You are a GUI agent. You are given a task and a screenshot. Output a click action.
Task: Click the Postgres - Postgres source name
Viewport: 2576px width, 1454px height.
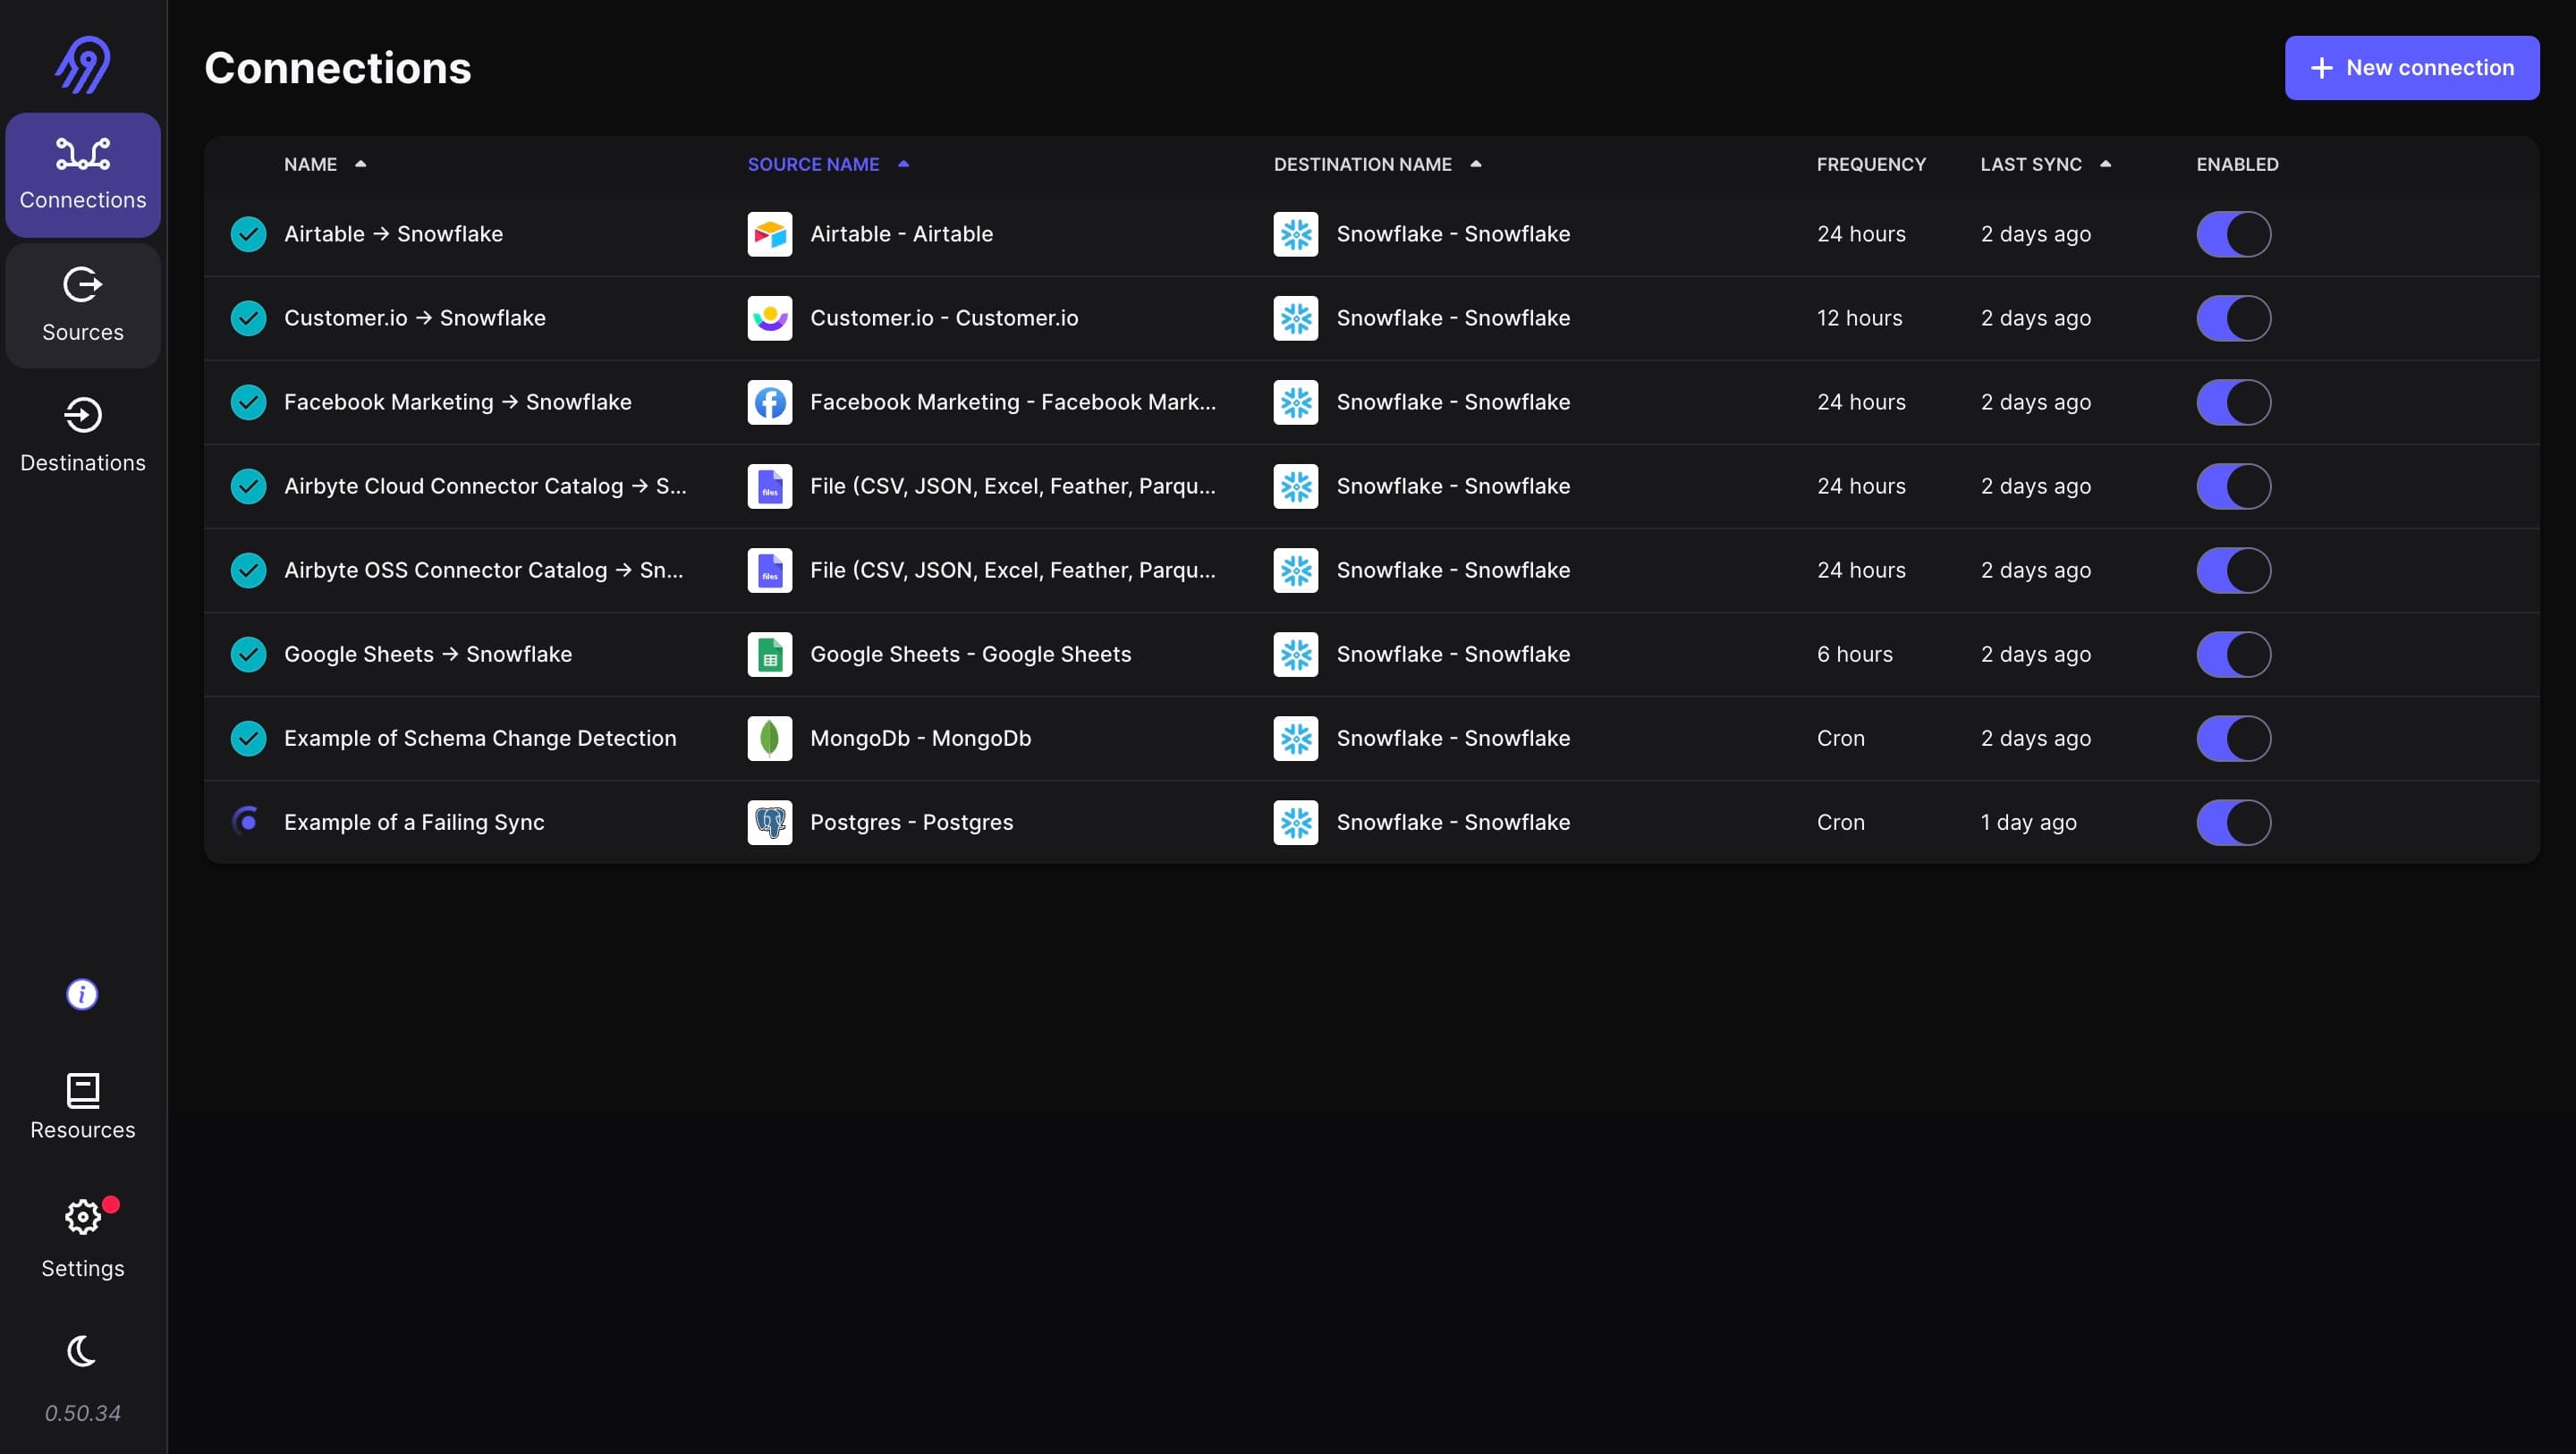(x=911, y=822)
